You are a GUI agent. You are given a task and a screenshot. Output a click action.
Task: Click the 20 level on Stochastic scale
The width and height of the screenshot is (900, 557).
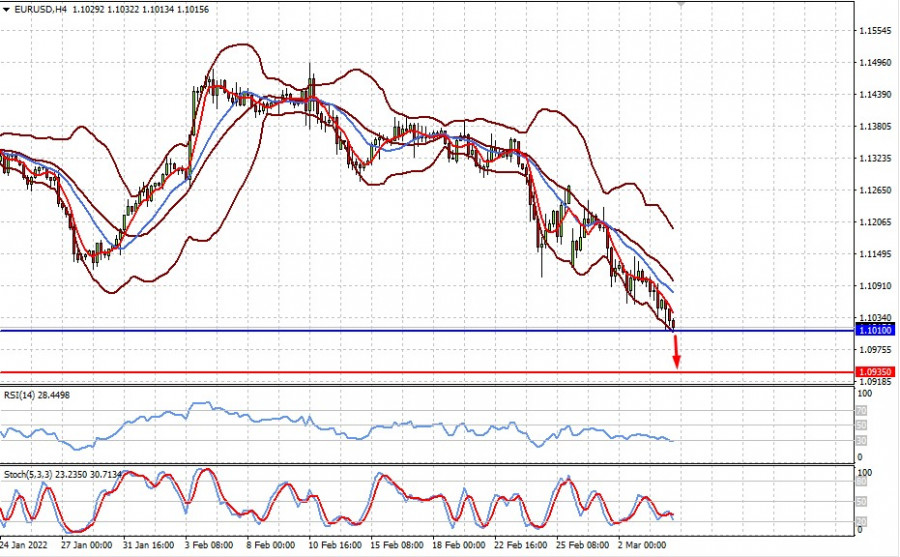coord(861,521)
